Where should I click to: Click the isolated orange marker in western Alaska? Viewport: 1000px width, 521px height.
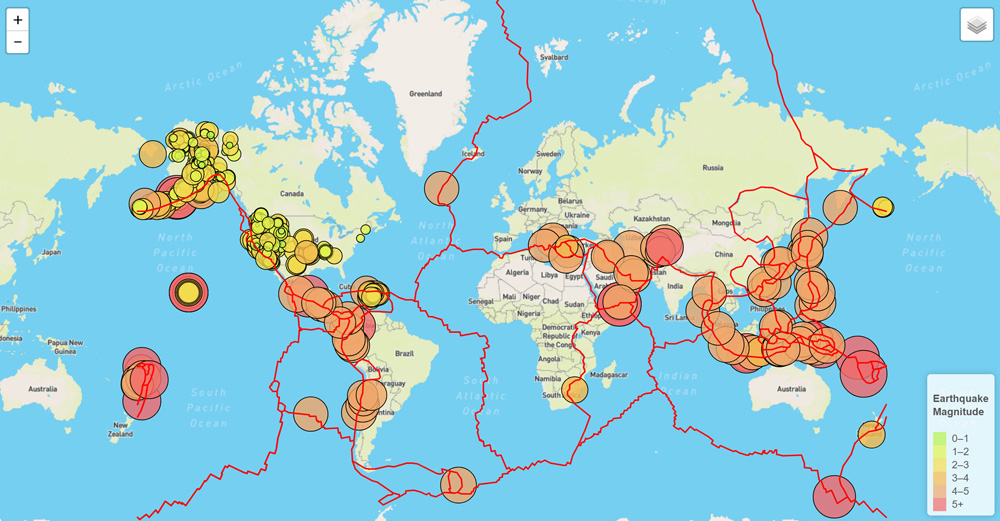tap(152, 154)
